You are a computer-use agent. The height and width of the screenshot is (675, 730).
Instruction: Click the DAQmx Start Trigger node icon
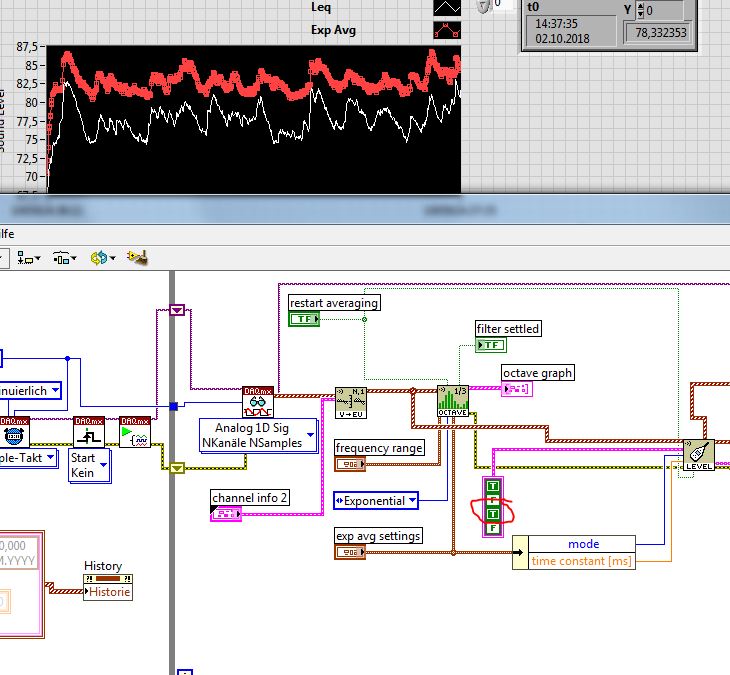[88, 432]
